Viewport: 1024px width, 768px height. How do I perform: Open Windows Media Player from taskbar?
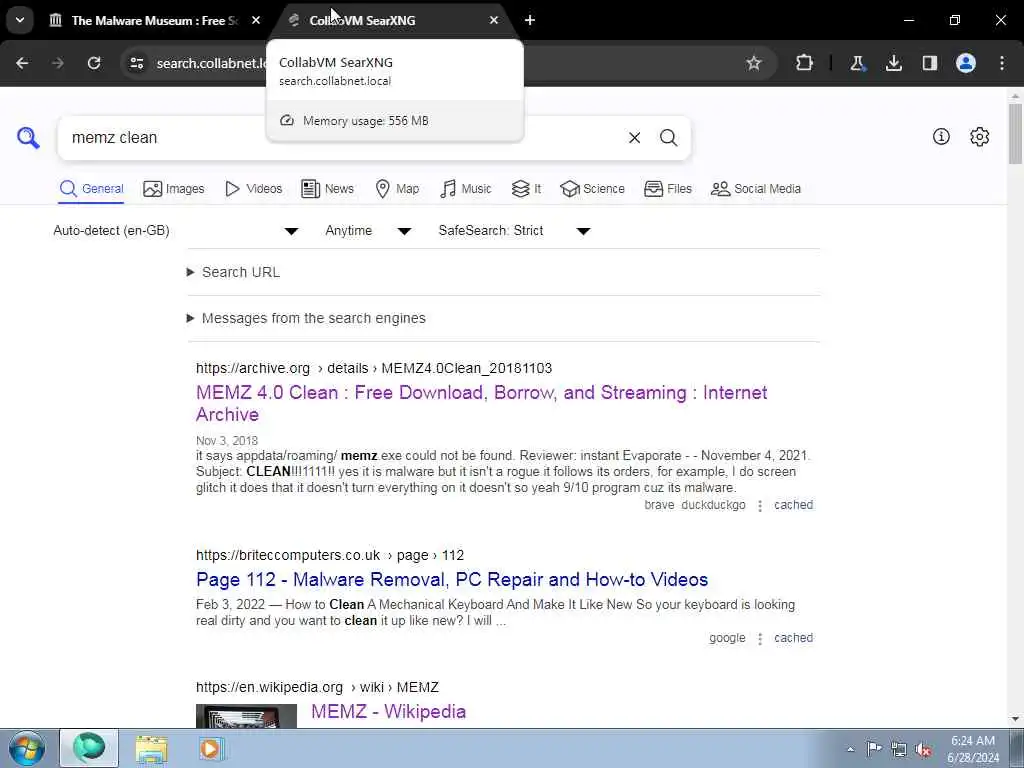tap(211, 748)
